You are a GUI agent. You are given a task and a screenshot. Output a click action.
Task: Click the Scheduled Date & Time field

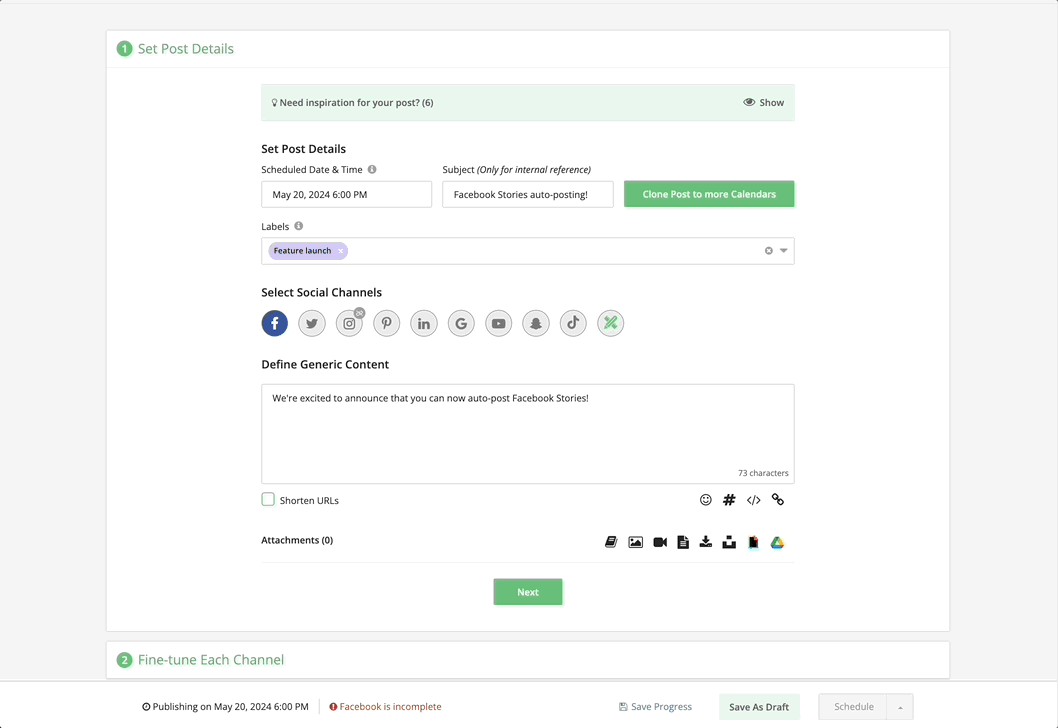(346, 194)
